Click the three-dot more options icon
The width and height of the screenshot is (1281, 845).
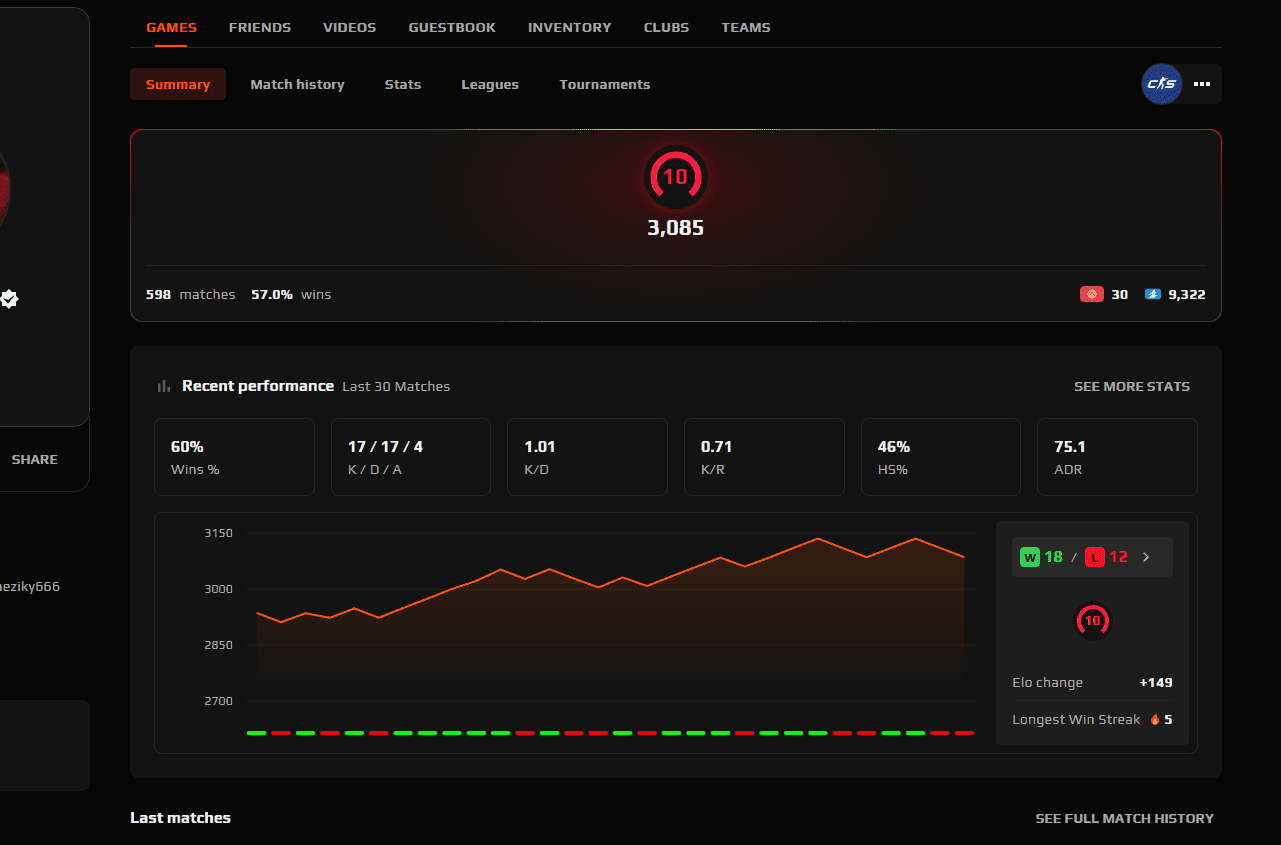click(x=1201, y=84)
